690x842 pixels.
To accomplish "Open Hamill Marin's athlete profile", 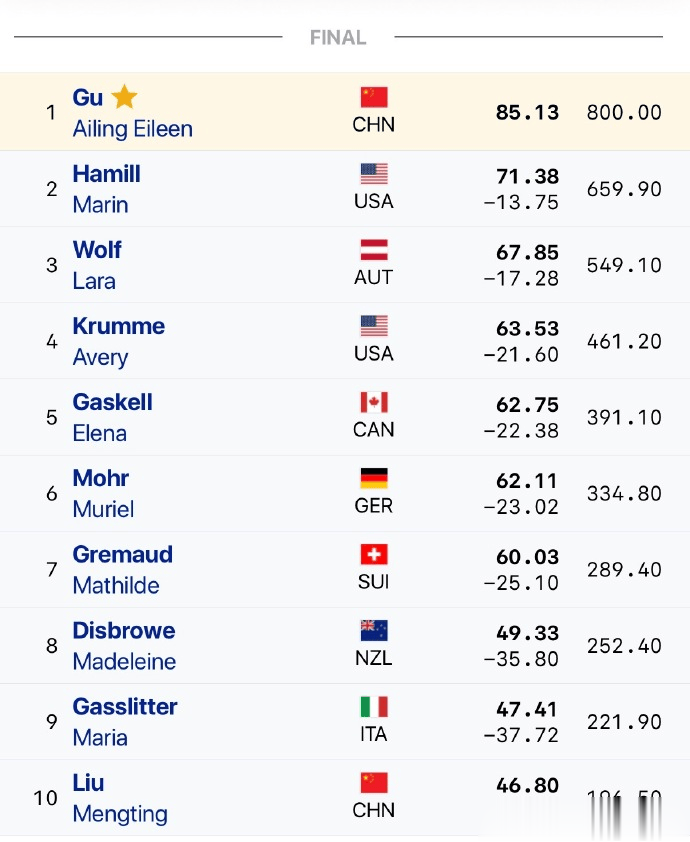I will (x=106, y=189).
